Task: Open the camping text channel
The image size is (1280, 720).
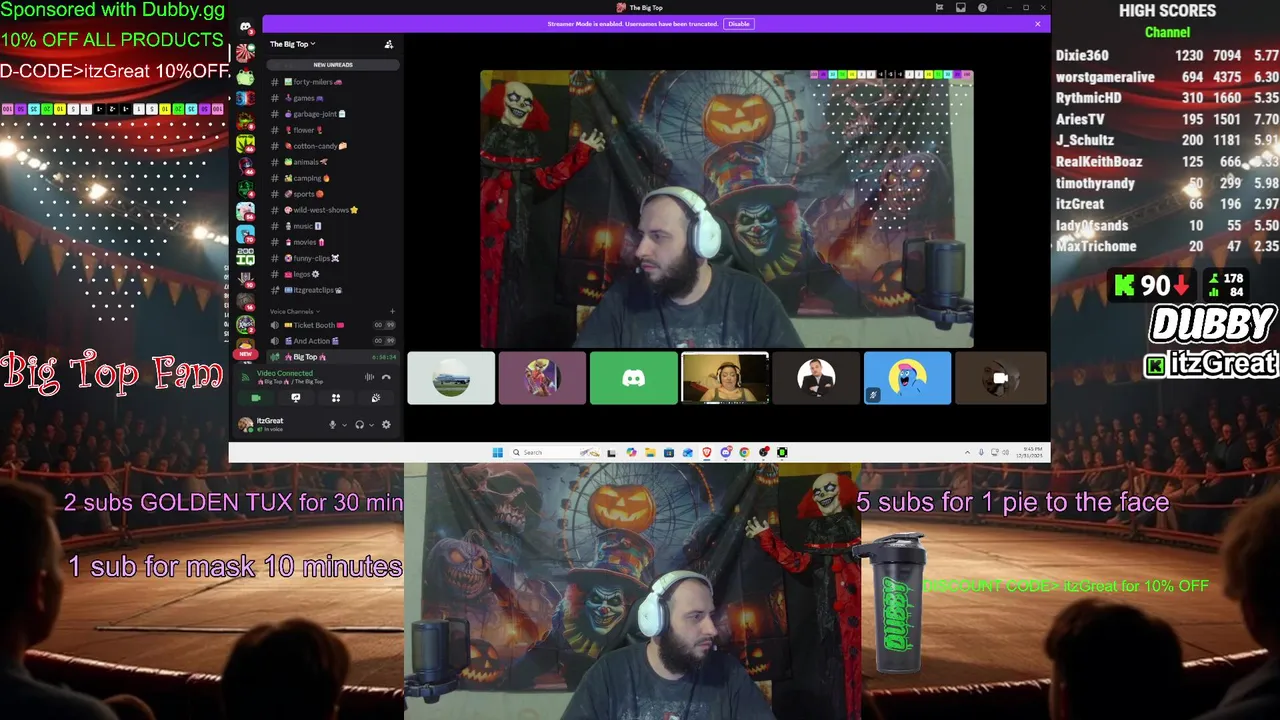Action: click(332, 178)
